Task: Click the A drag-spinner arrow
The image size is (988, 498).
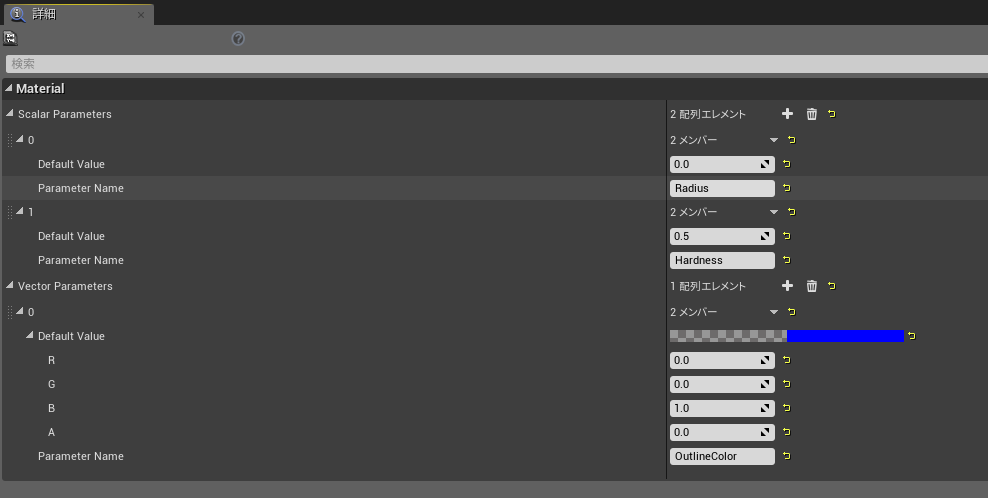Action: (x=765, y=432)
